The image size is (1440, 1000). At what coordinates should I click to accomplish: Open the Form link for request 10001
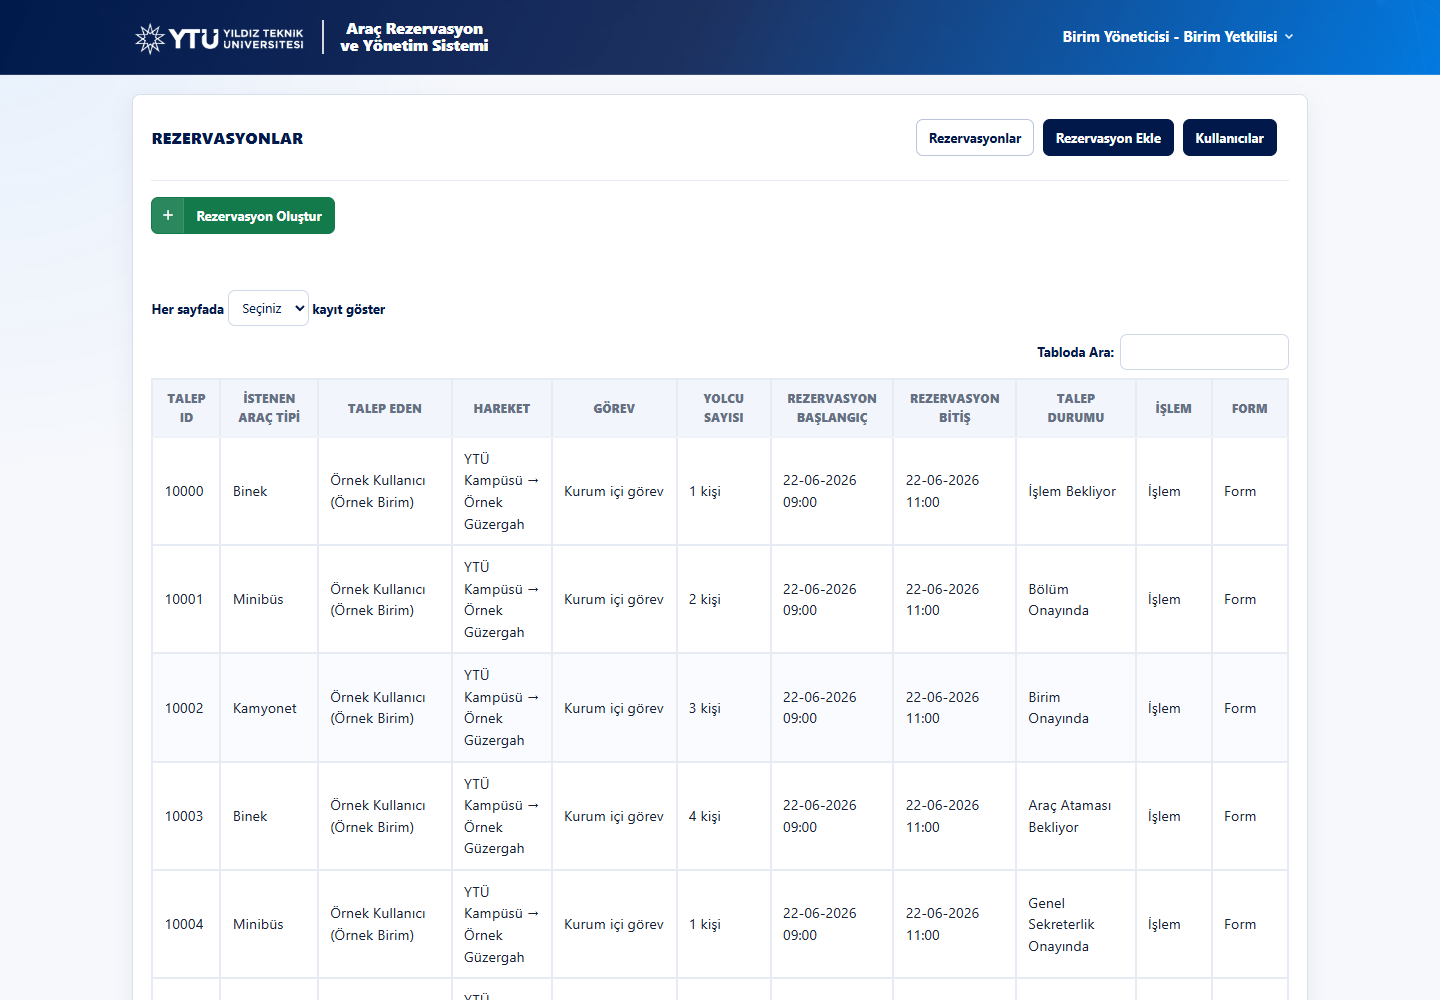tap(1240, 599)
